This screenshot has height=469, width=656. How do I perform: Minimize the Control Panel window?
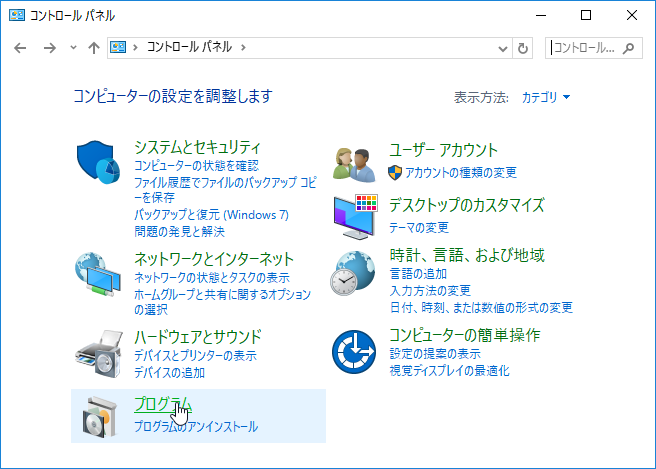point(541,15)
